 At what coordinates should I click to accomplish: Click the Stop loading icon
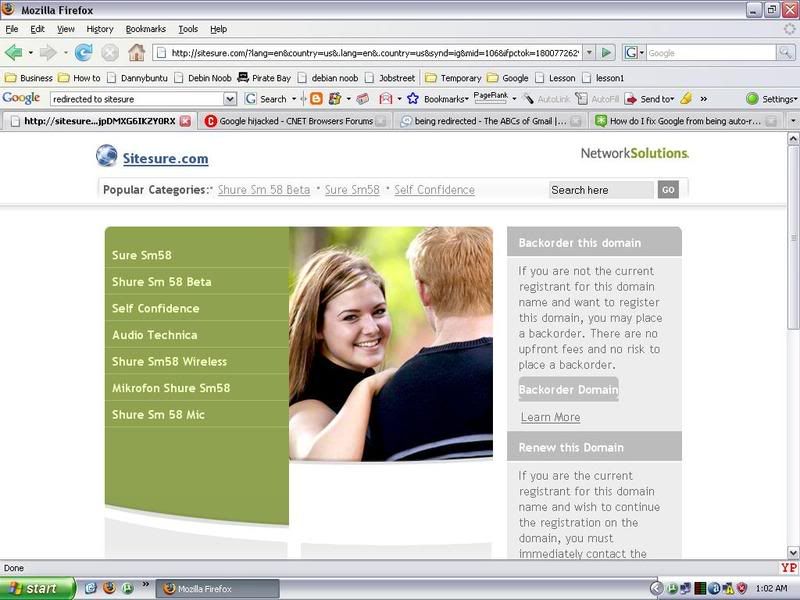pos(109,52)
